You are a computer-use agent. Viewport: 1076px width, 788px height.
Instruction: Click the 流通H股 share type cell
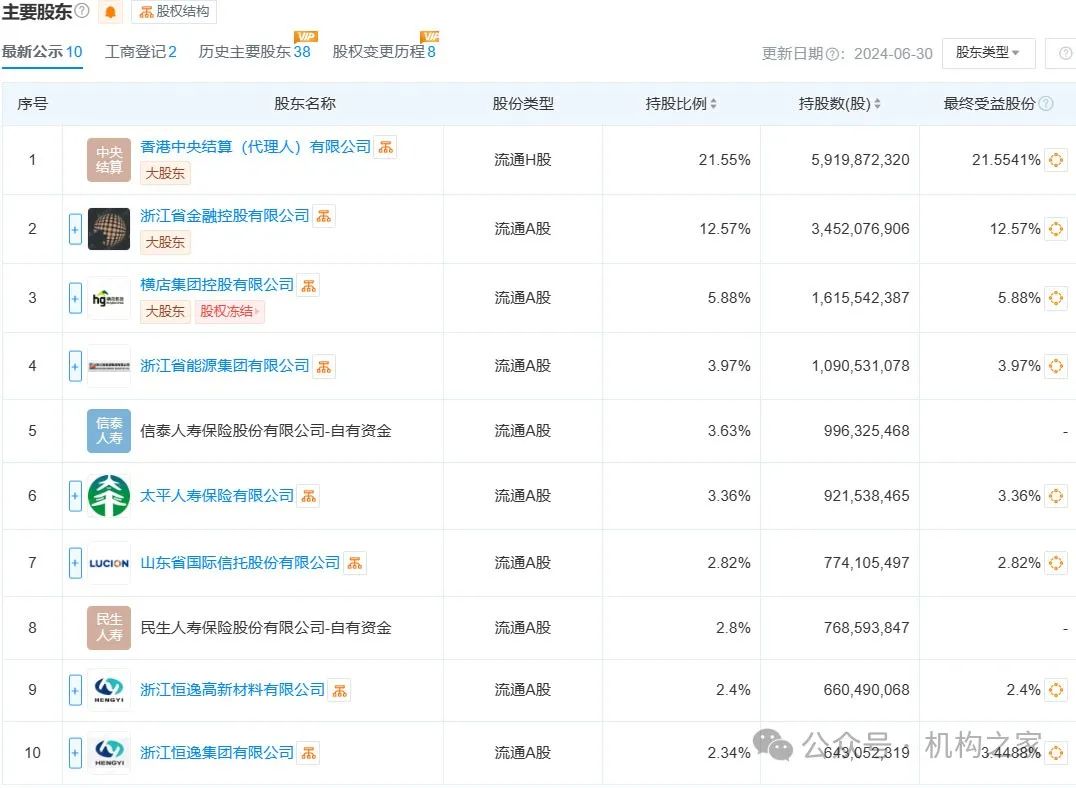tap(523, 160)
